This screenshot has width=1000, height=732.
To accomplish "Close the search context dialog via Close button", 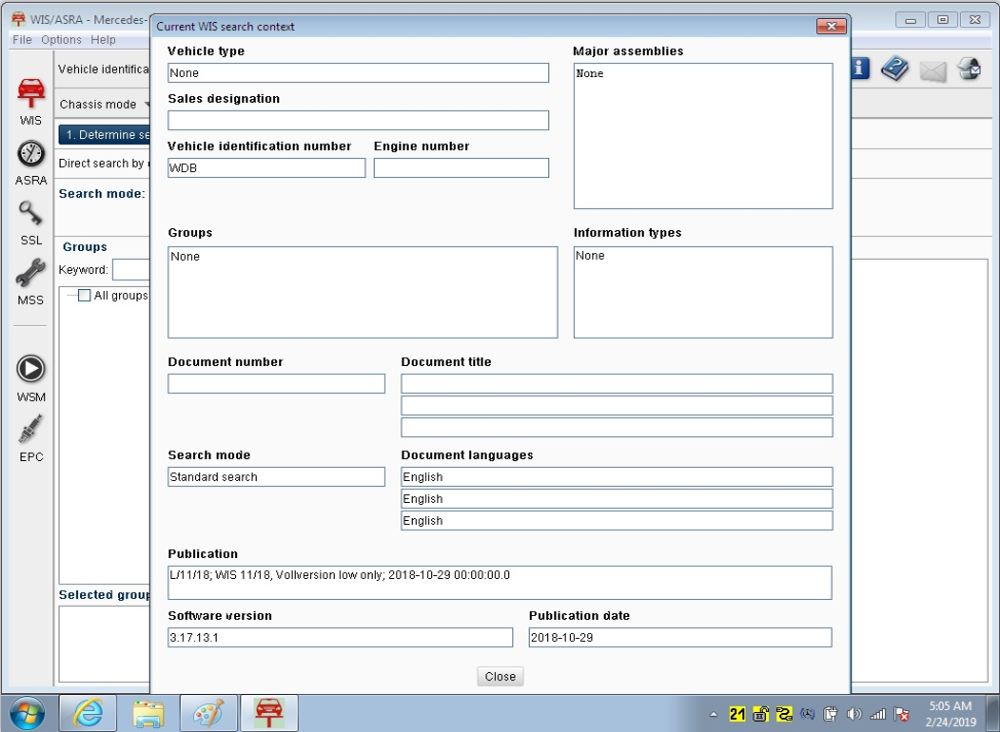I will click(x=500, y=677).
